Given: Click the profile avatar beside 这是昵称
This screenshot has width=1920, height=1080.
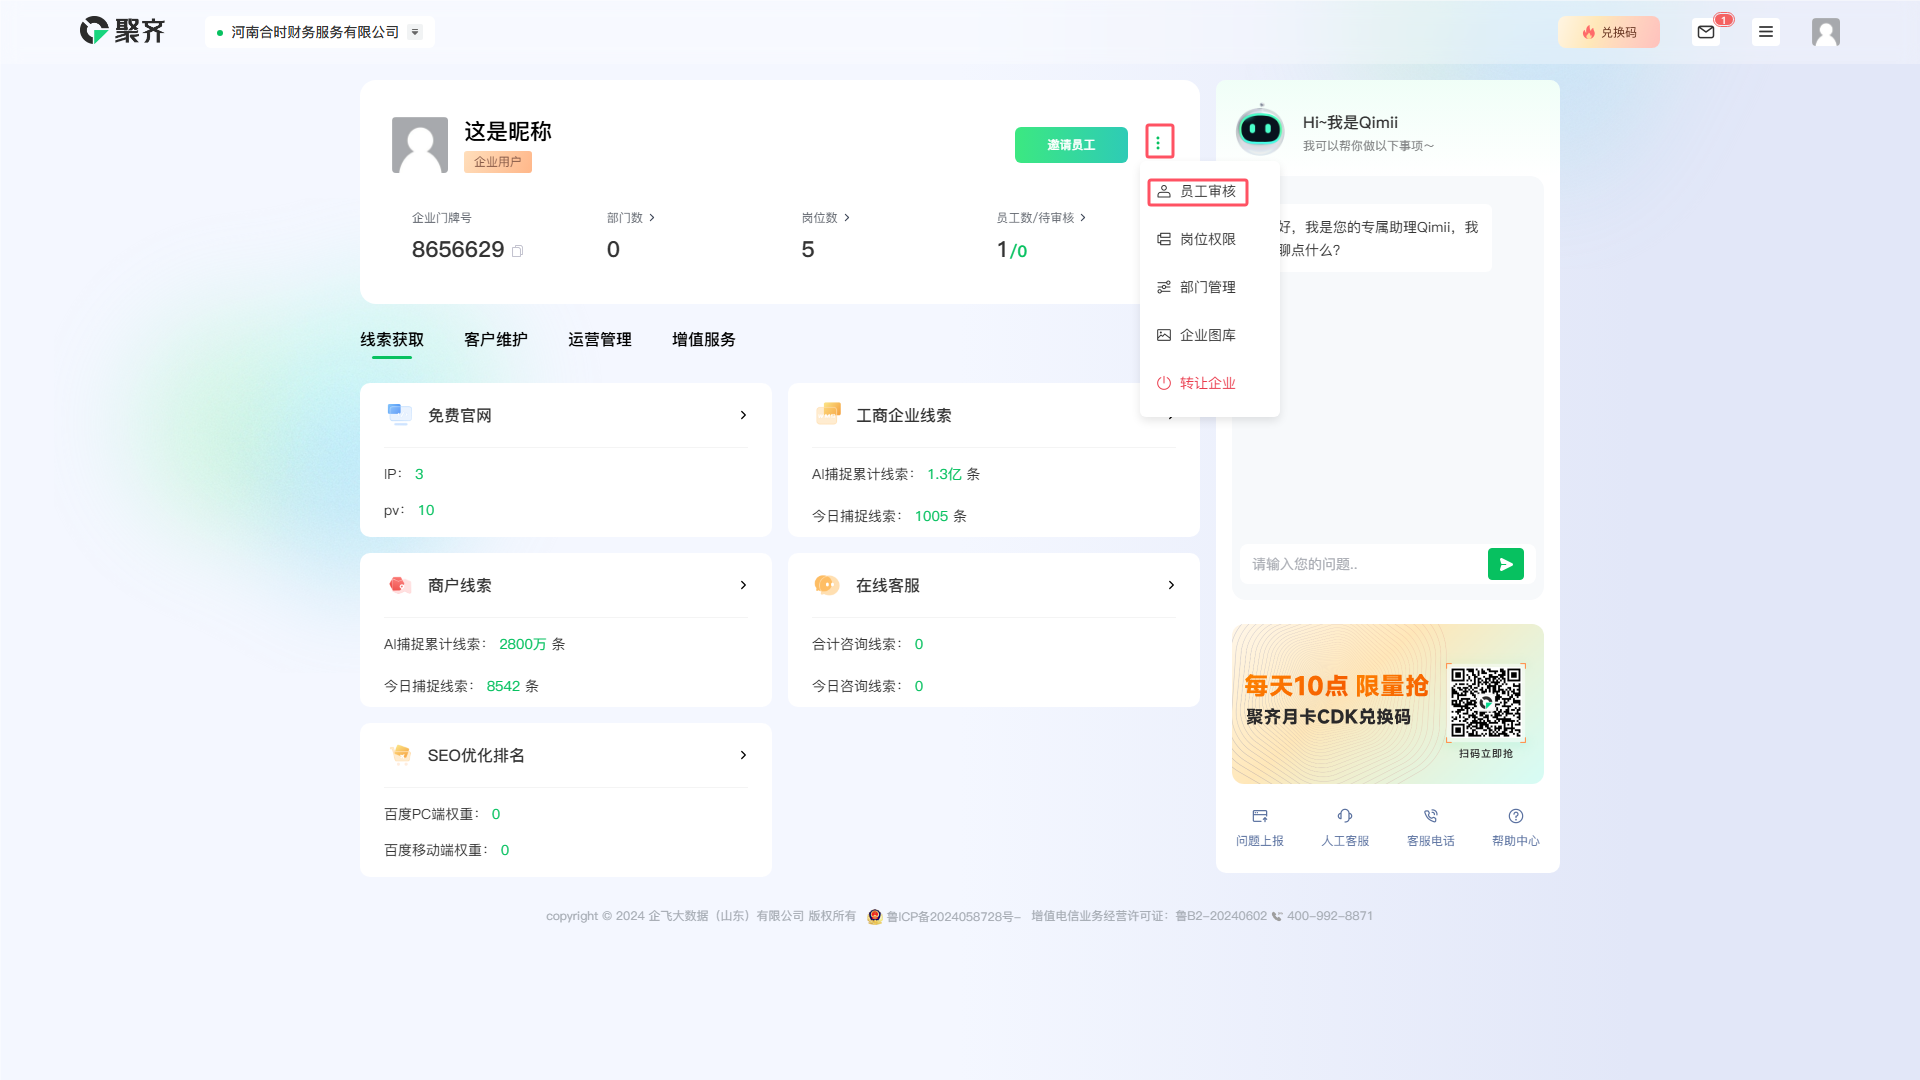Looking at the screenshot, I should coord(420,144).
